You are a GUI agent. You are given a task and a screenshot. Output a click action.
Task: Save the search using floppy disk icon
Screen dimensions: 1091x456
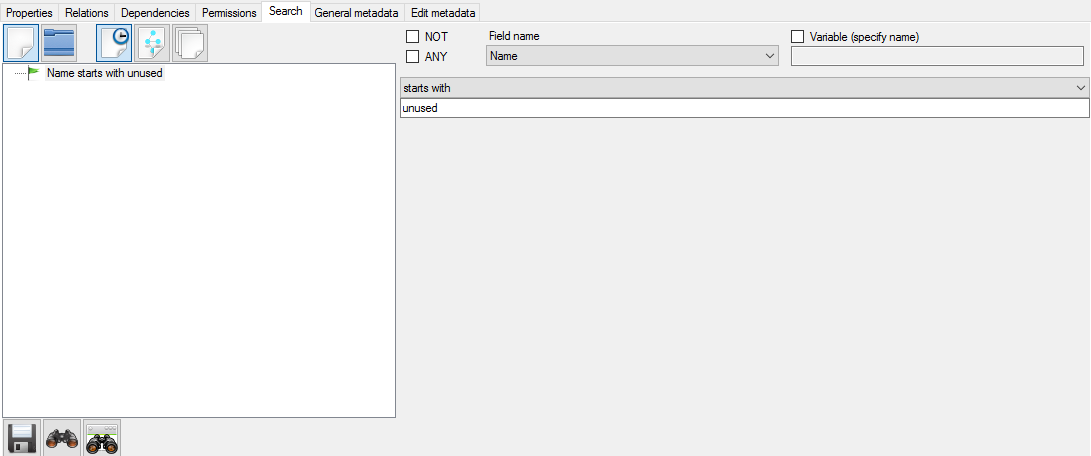22,438
